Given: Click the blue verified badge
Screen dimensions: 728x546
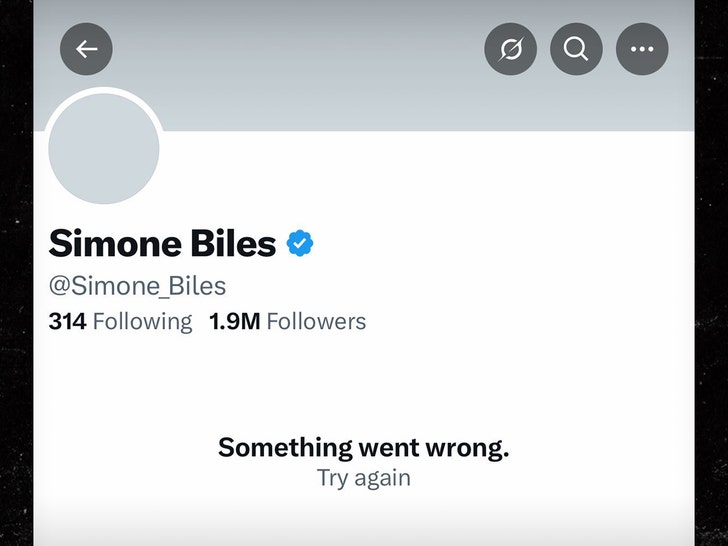Looking at the screenshot, I should tap(301, 243).
